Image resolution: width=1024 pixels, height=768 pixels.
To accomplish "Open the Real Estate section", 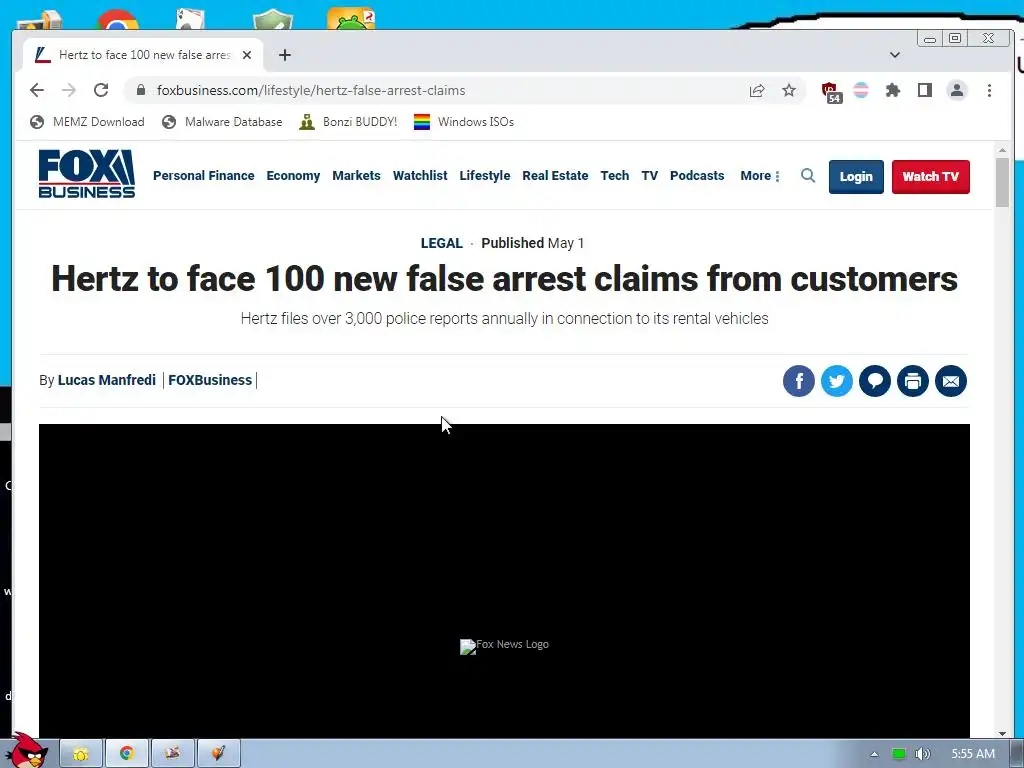I will coord(555,176).
